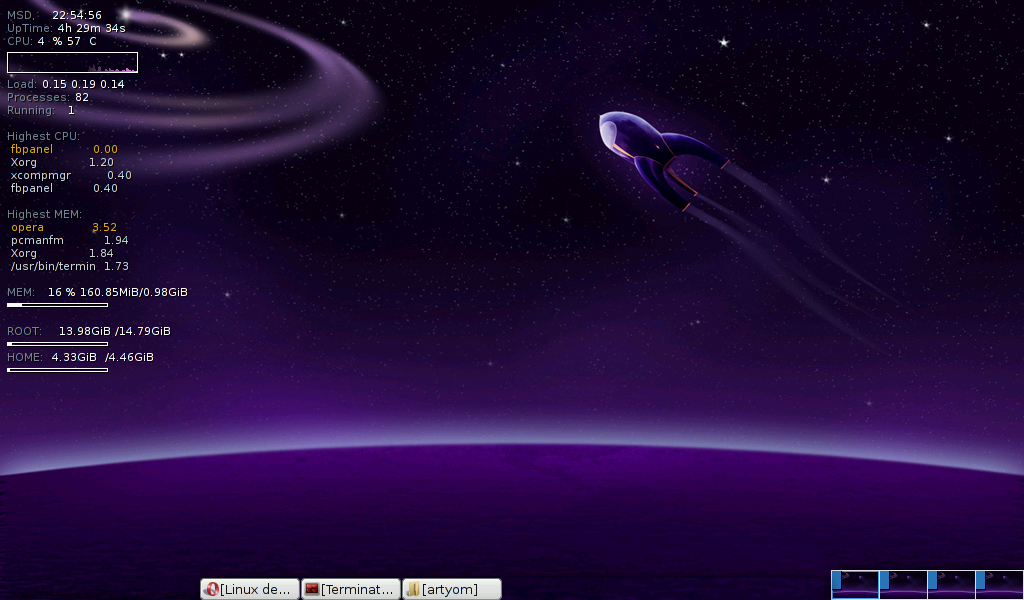The width and height of the screenshot is (1024, 600).
Task: Open the "[artyom]" file manager taskbar button
Action: [452, 589]
